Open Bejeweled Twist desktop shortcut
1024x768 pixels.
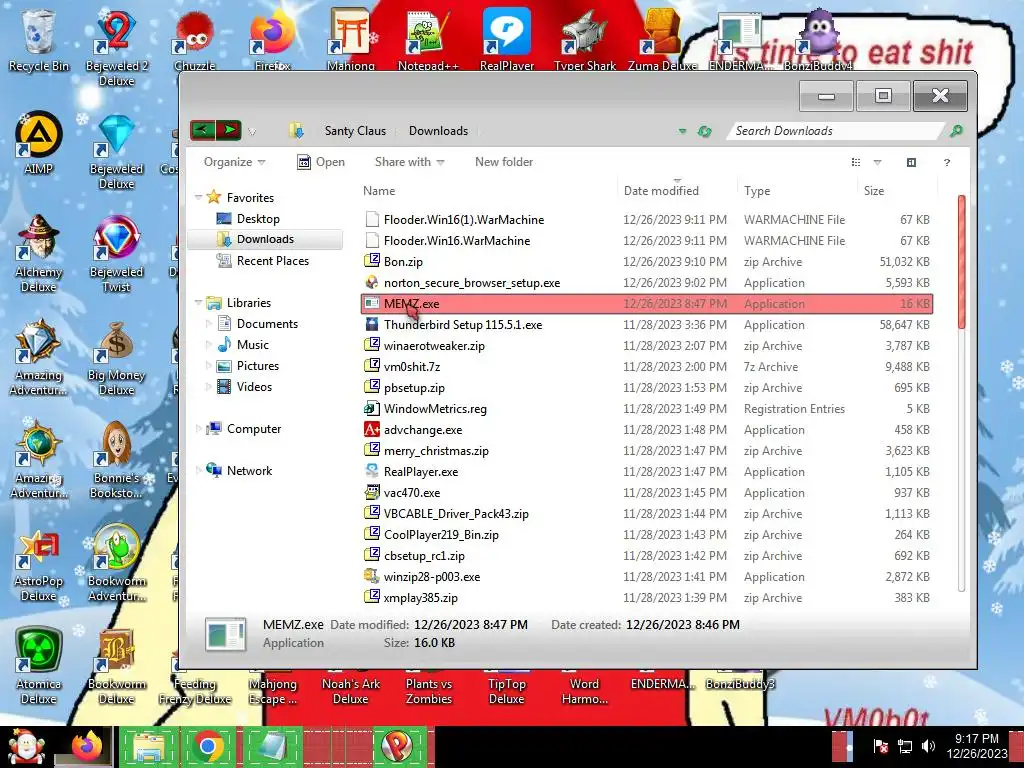[x=116, y=253]
